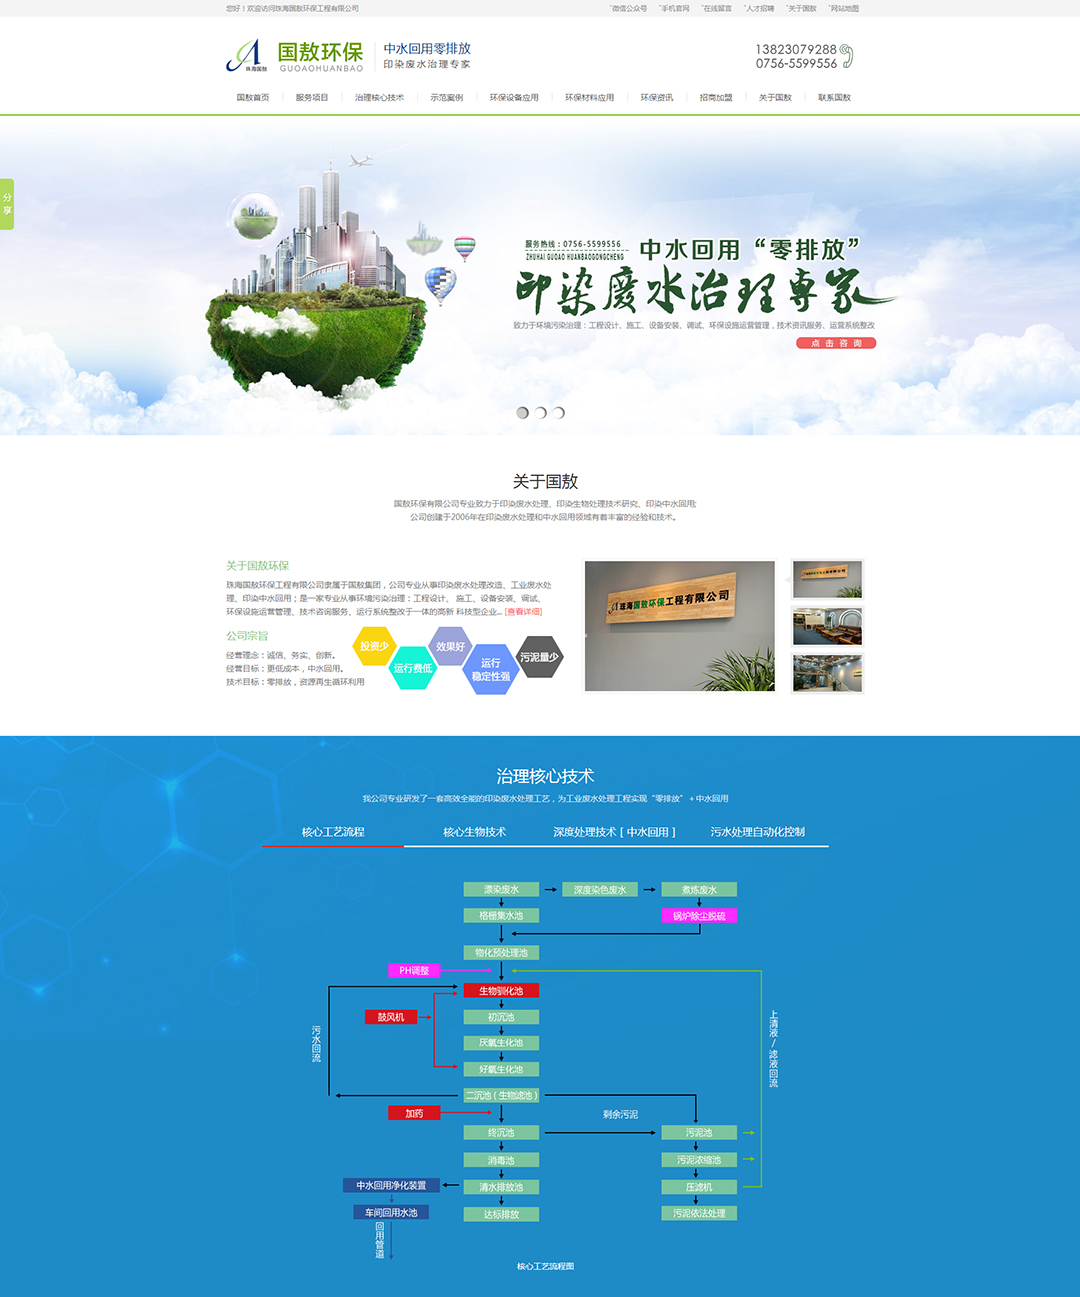The width and height of the screenshot is (1080, 1297).
Task: Open the 查看详细 link in about section
Action: coord(524,612)
